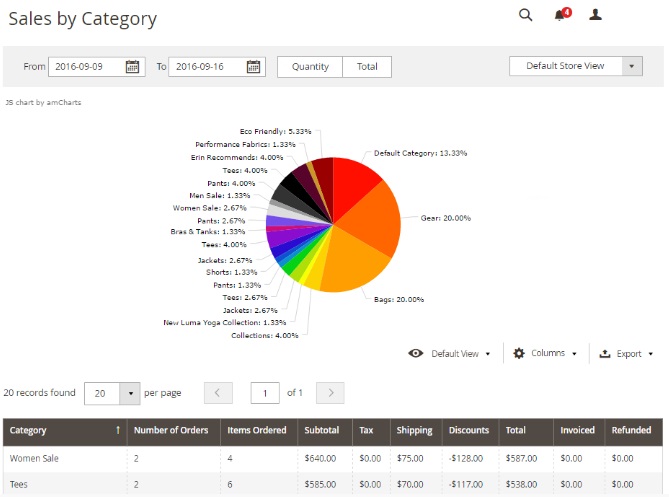Viewport: 669px width, 497px height.
Task: Open the user account icon
Action: (596, 15)
